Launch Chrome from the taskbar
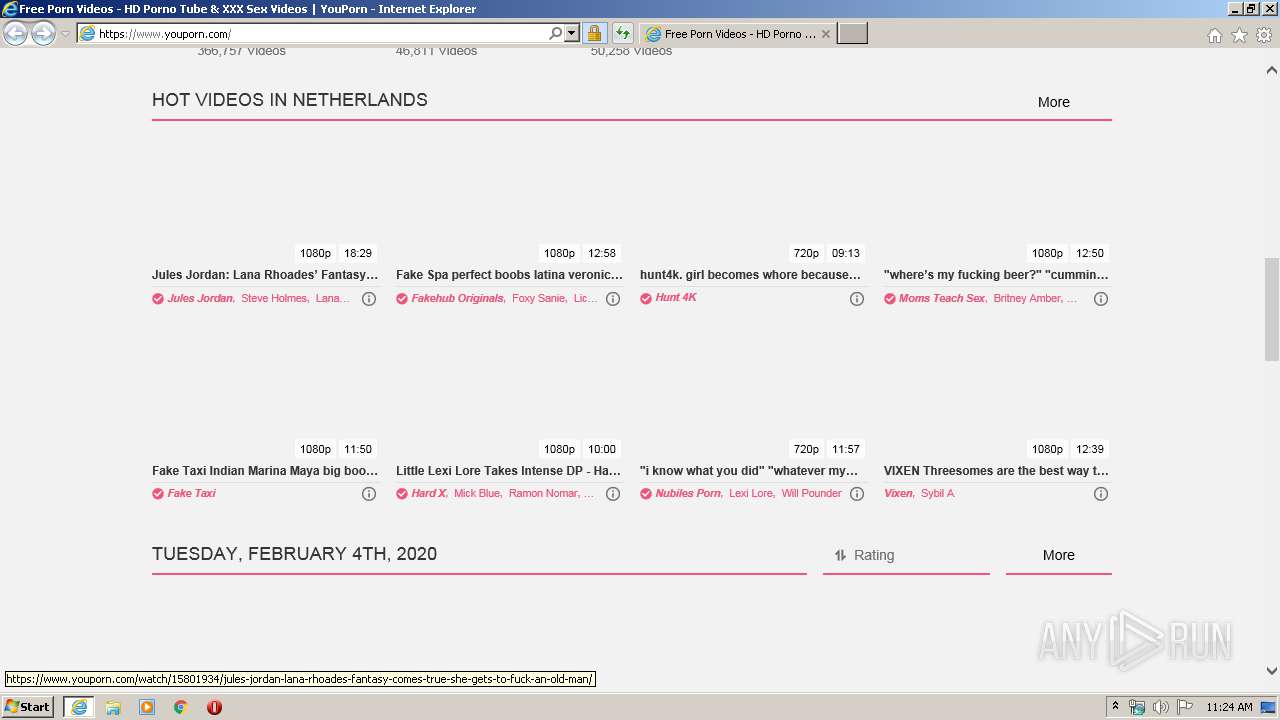The height and width of the screenshot is (720, 1280). [181, 707]
